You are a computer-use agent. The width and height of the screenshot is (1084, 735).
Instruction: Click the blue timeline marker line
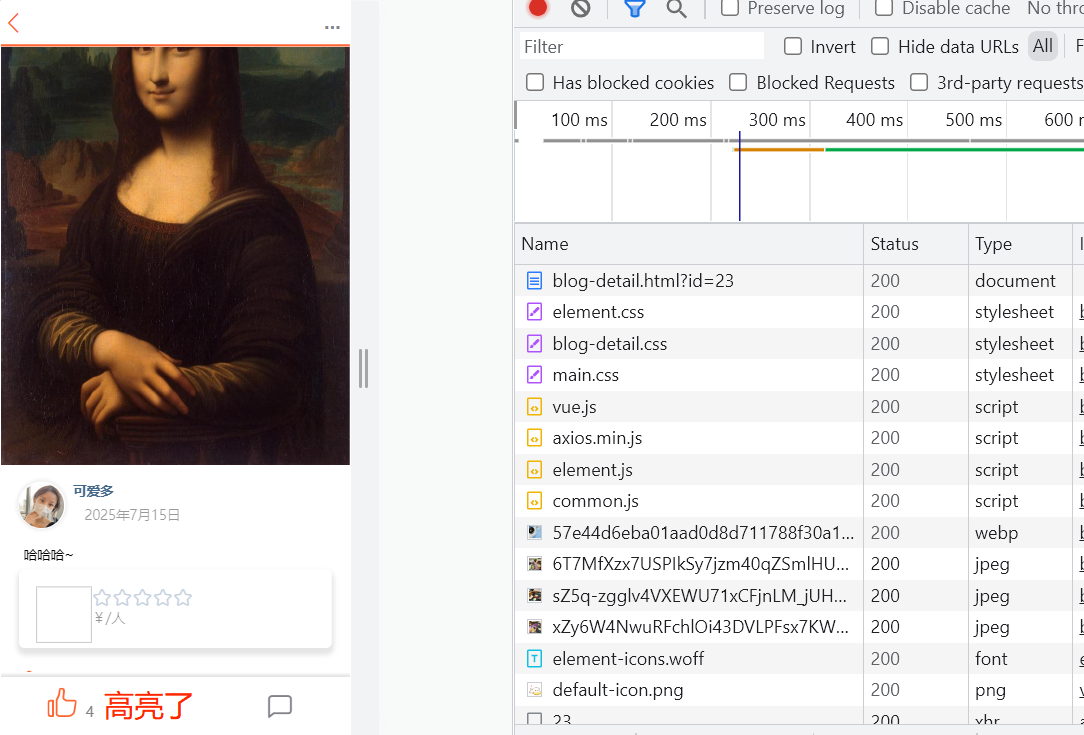[740, 176]
